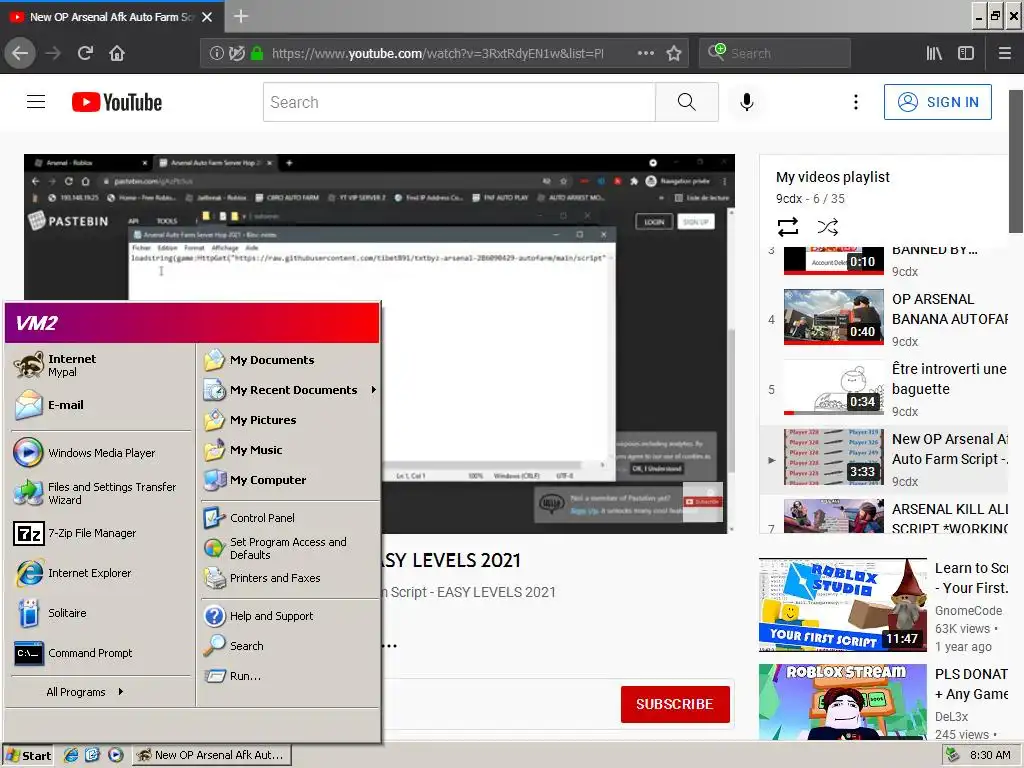Toggle playlist loop
The image size is (1024, 768).
coord(788,227)
